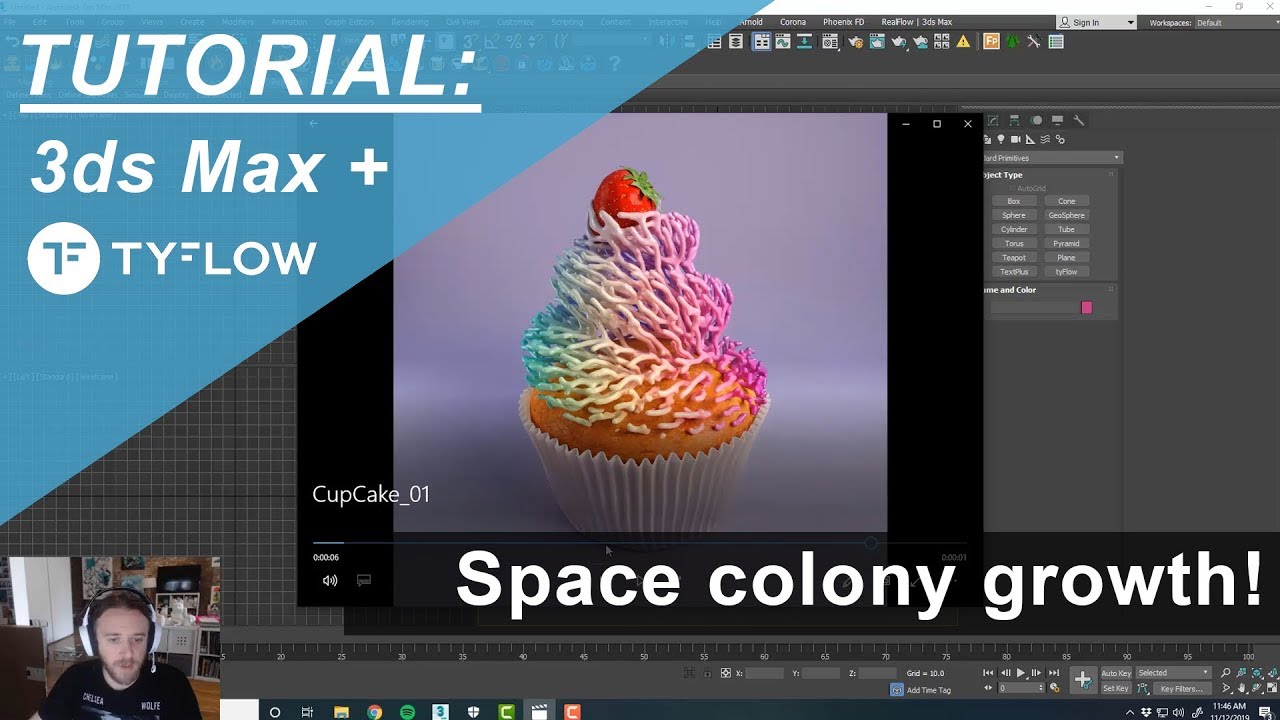Play the animation in the timeline controls
1280x720 pixels.
coord(1021,673)
